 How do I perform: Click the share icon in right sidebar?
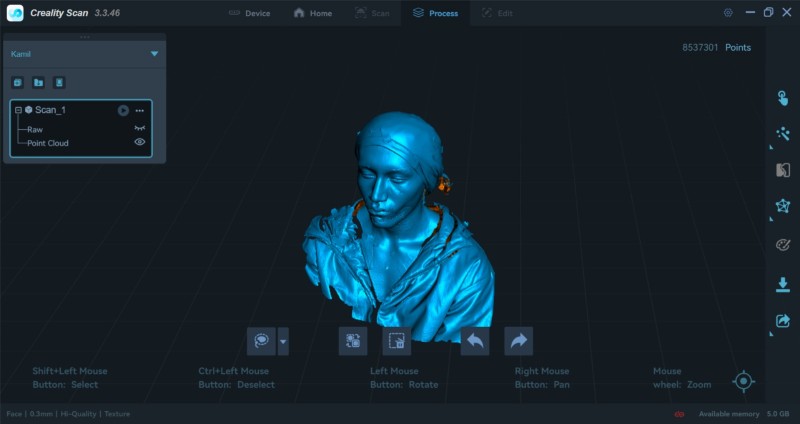(783, 320)
